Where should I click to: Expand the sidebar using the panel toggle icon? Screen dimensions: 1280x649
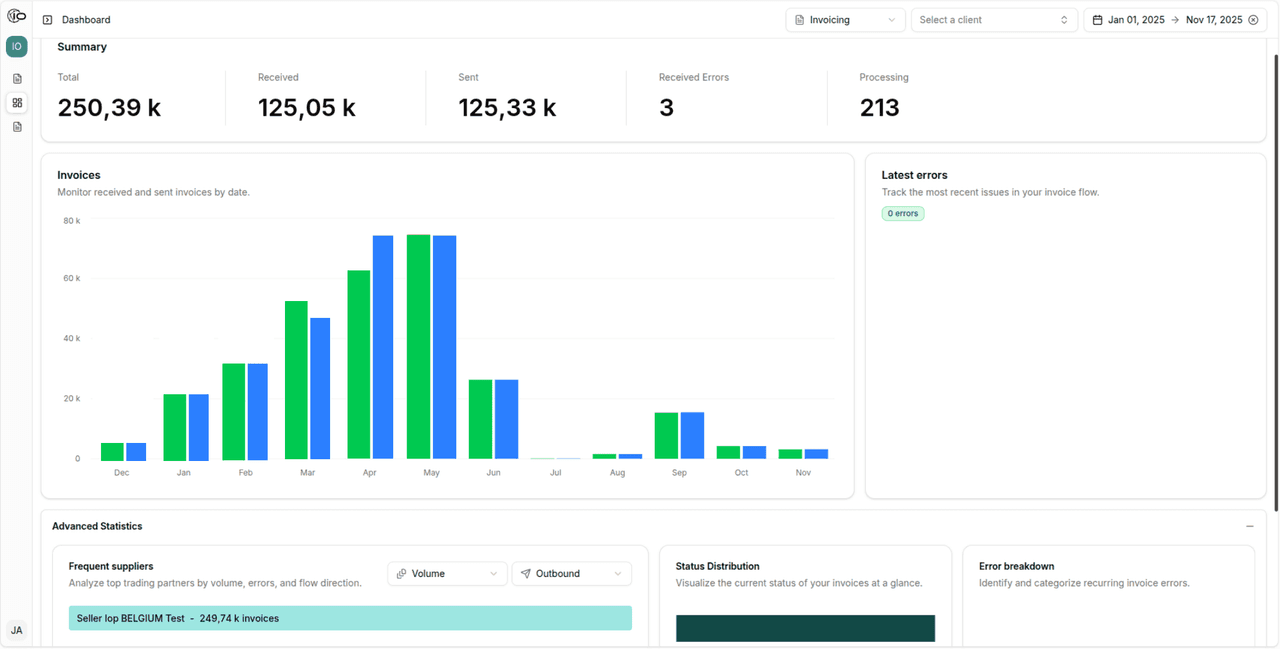click(47, 20)
